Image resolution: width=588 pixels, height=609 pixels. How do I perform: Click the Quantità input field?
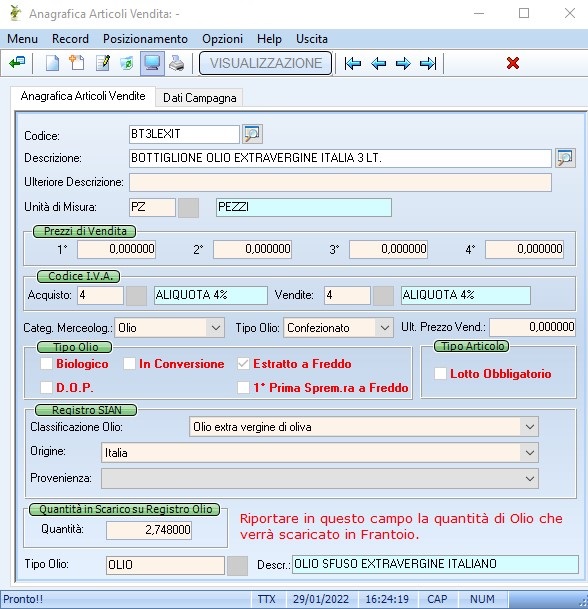click(149, 530)
